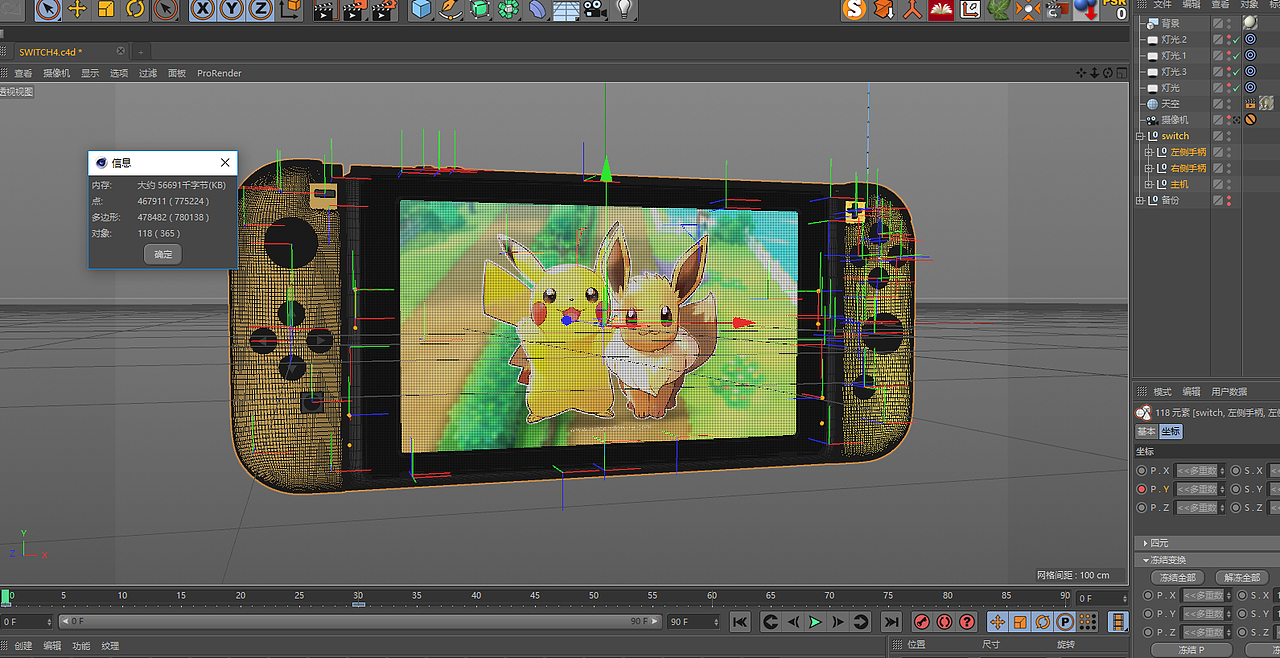Screen dimensions: 1280x658
Task: Open the generators green cube icon
Action: [480, 9]
